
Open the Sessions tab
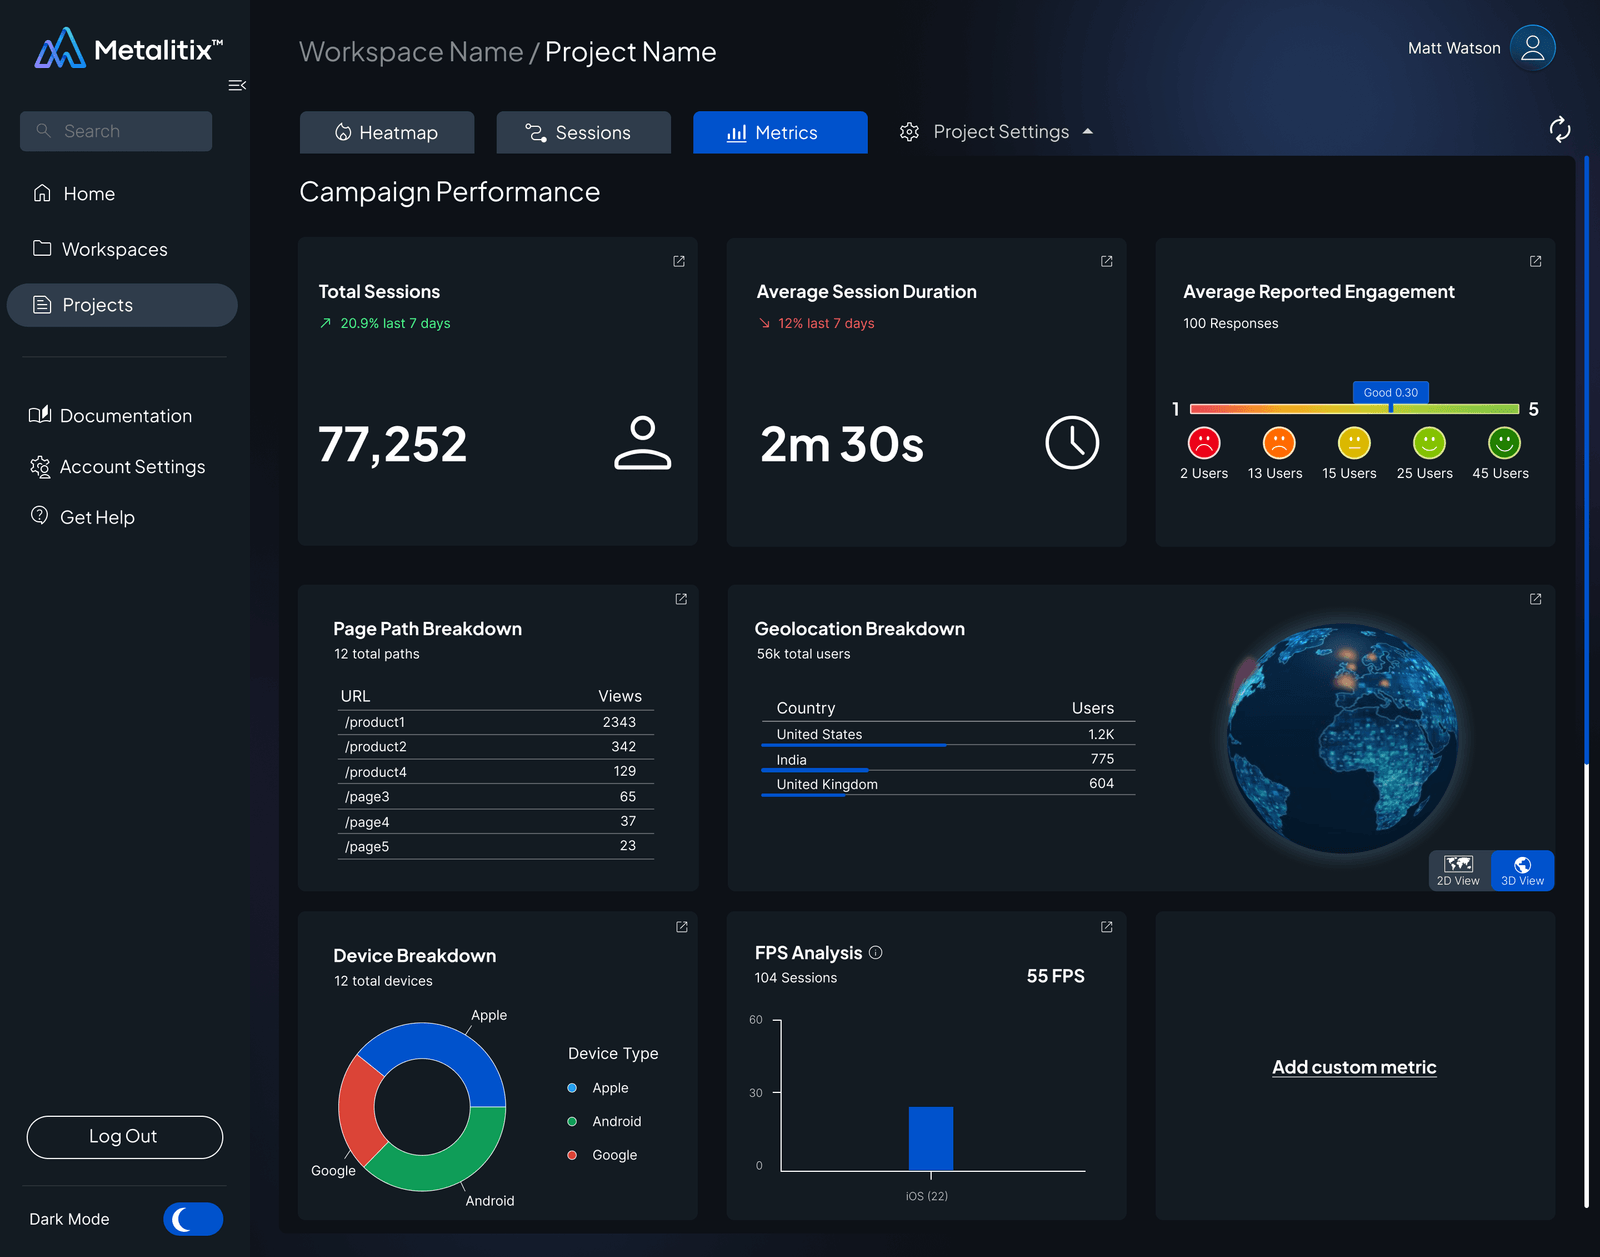pos(583,131)
